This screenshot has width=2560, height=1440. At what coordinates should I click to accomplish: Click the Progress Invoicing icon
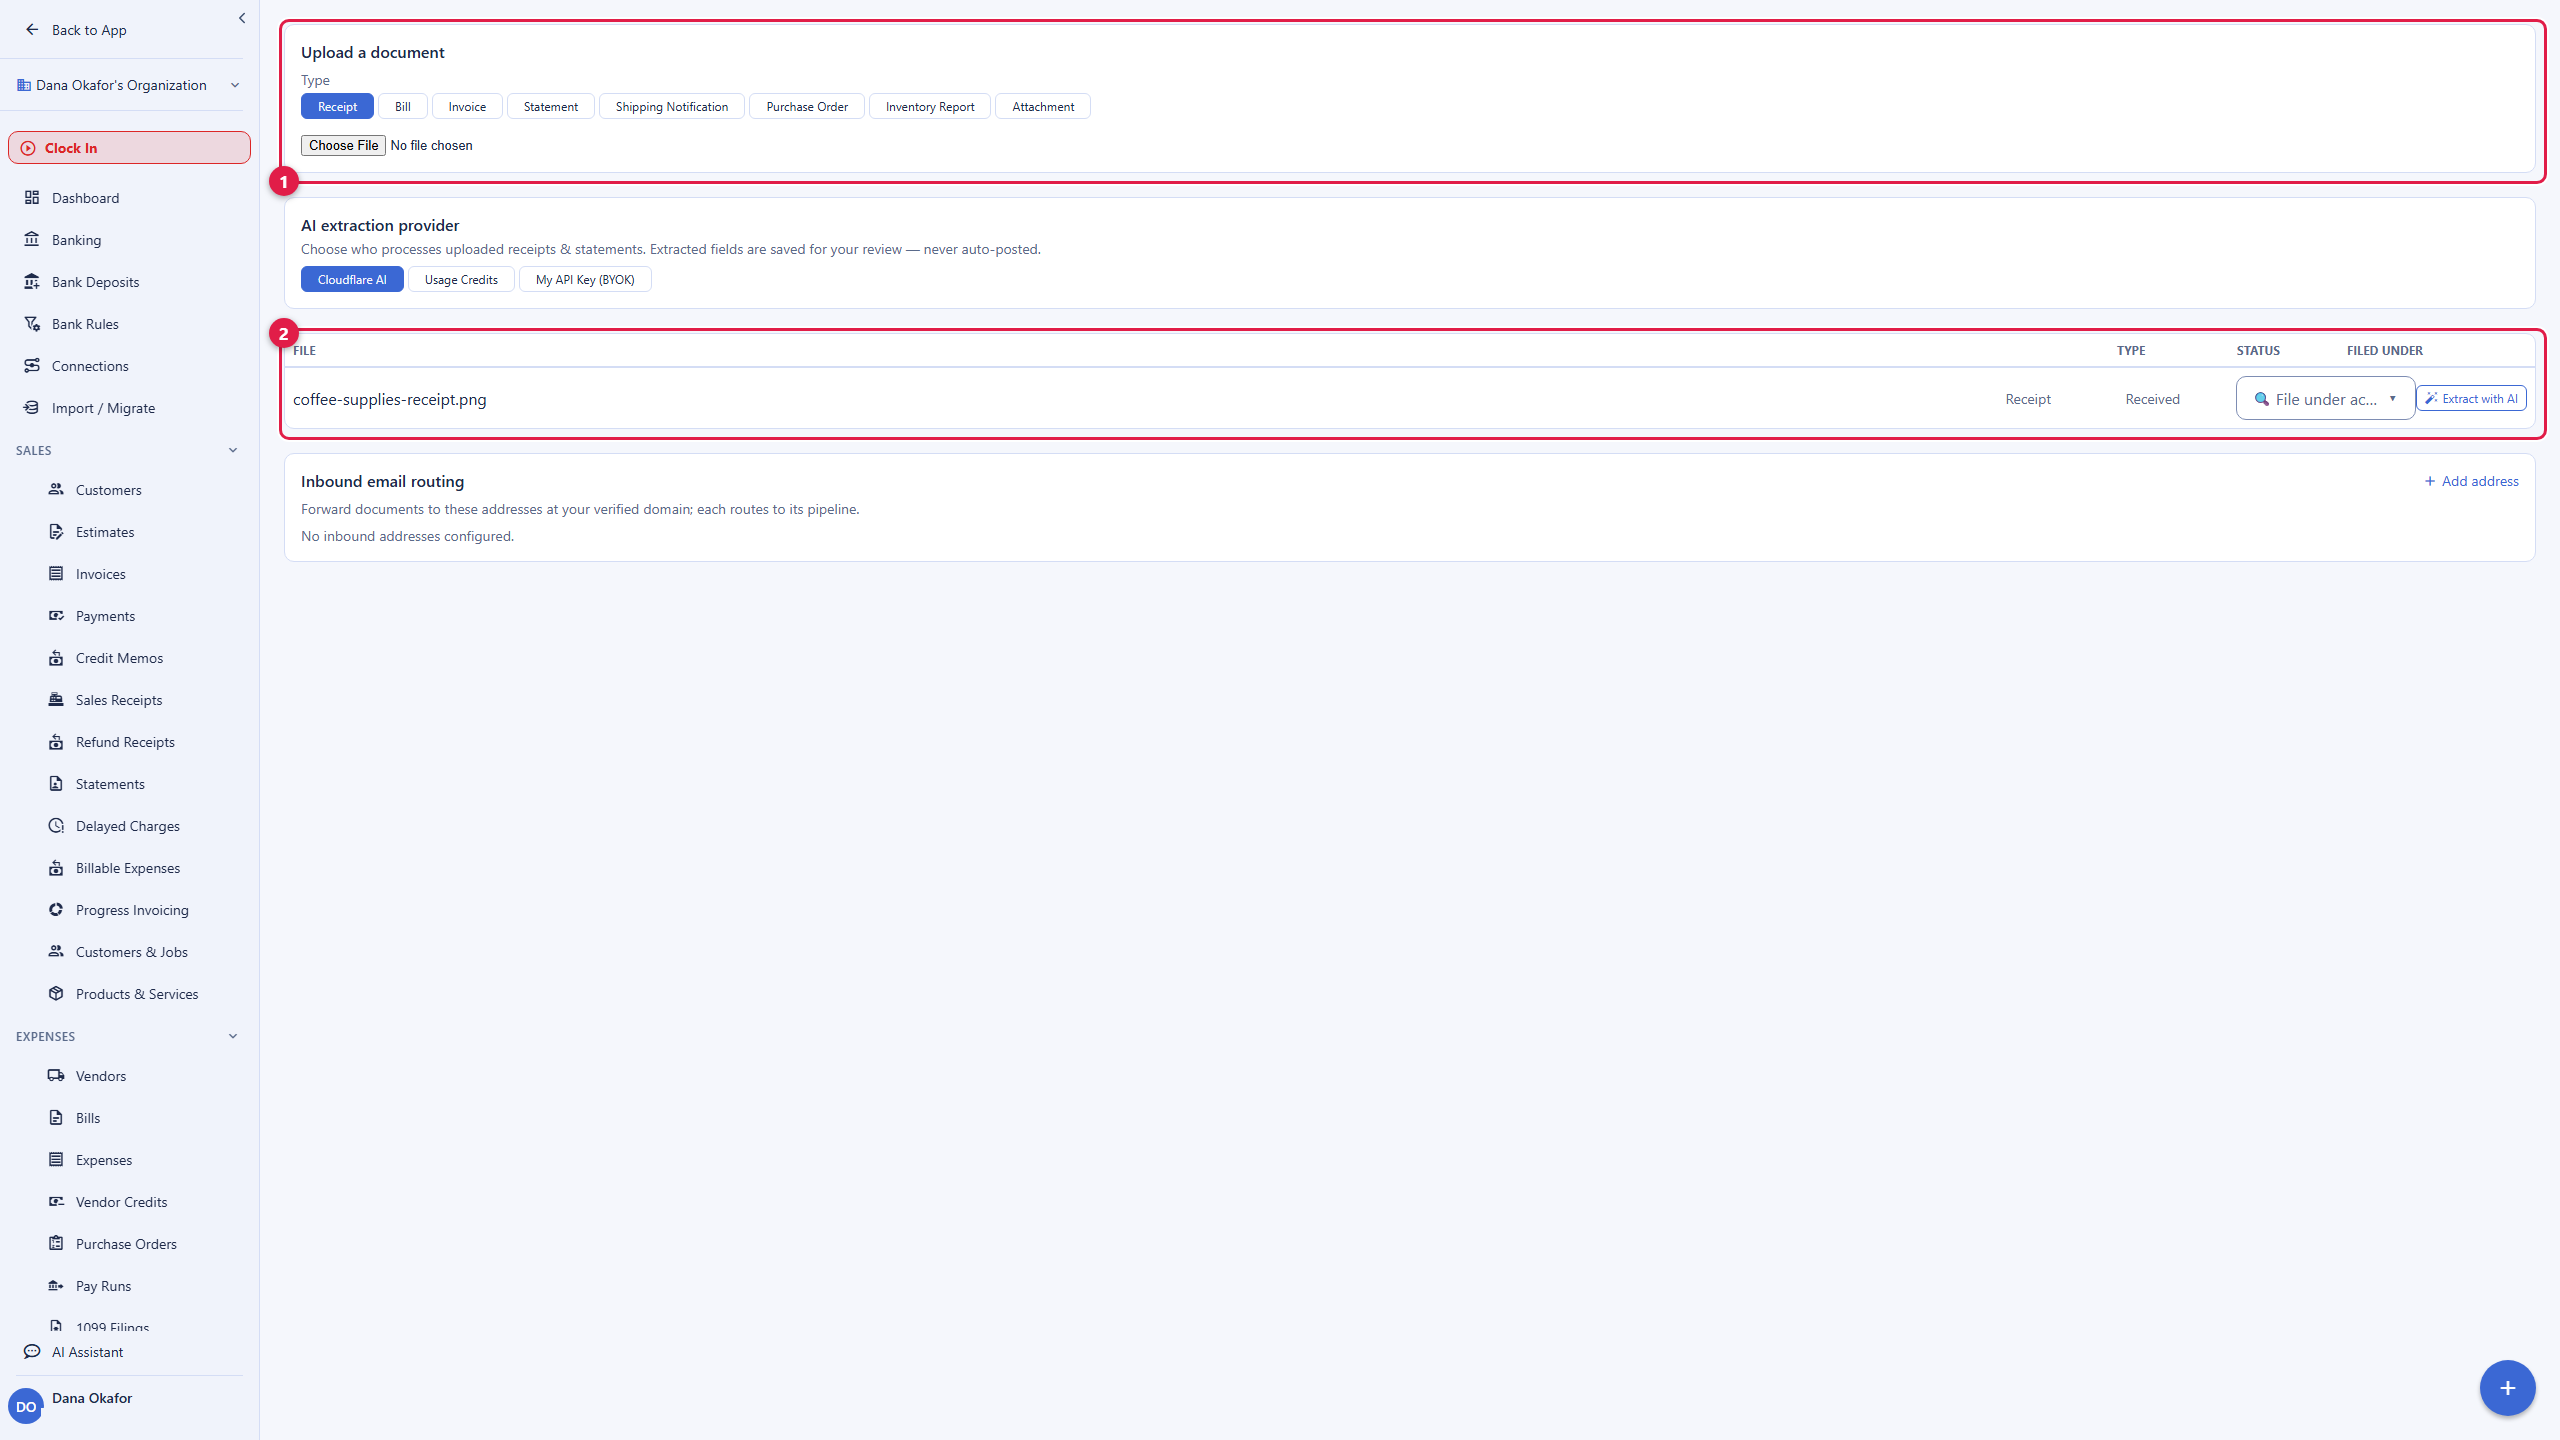click(56, 910)
